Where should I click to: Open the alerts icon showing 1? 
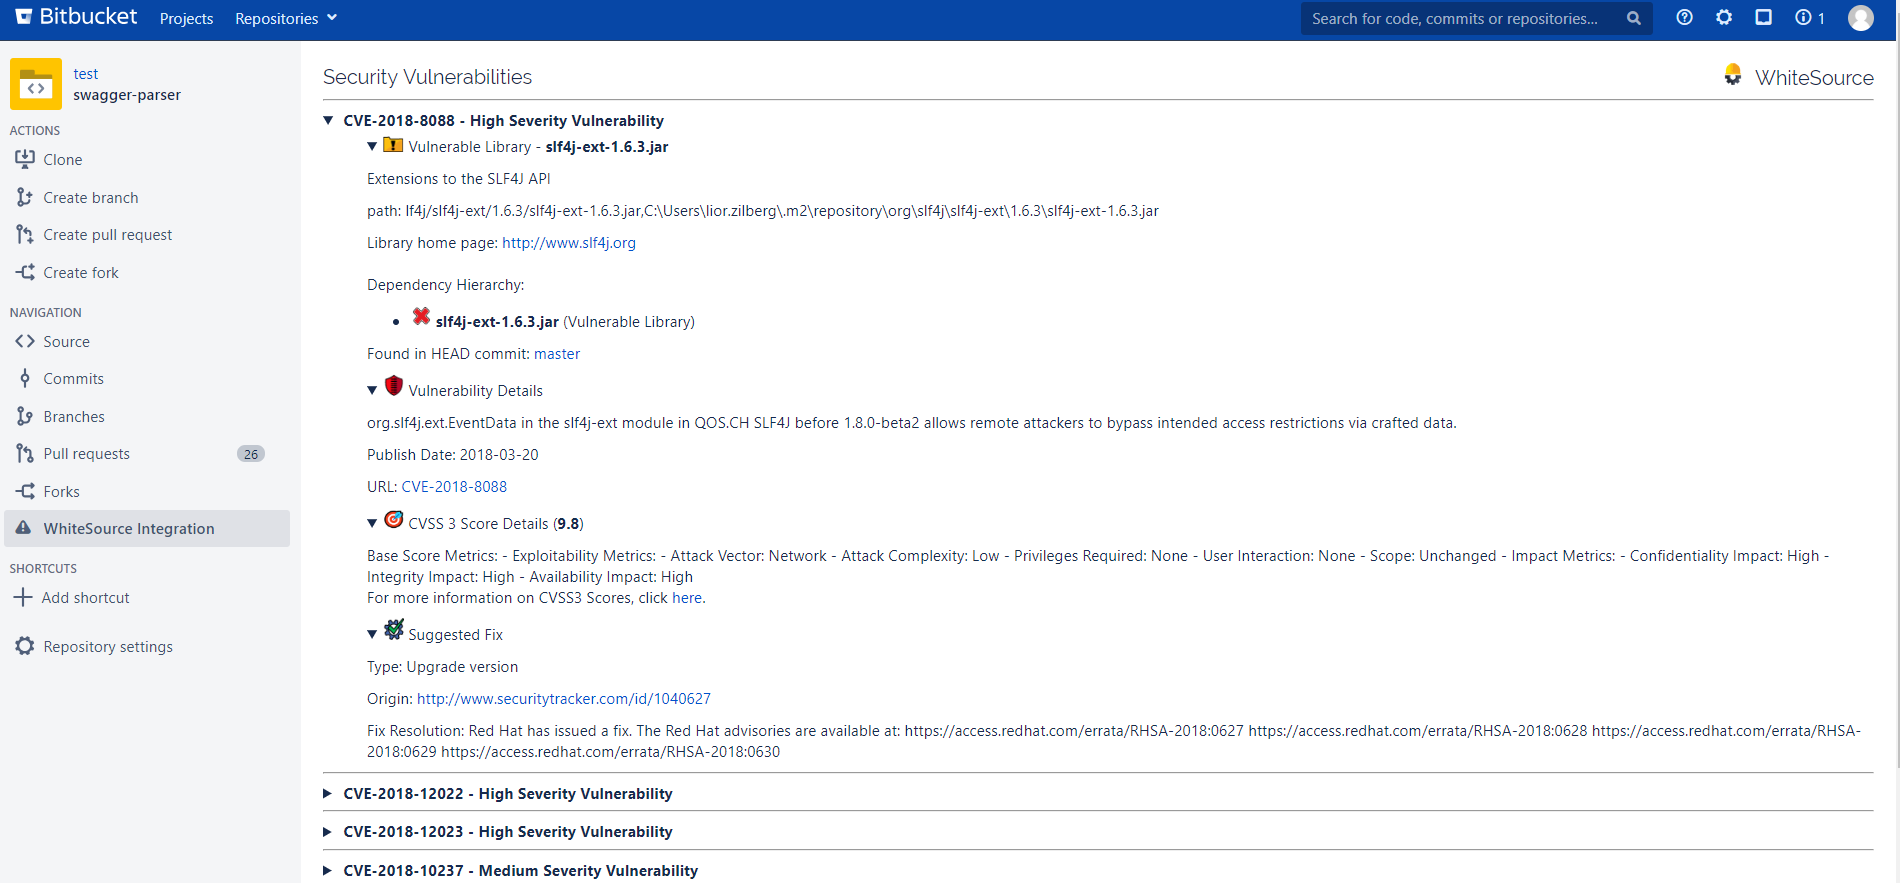pos(1810,17)
